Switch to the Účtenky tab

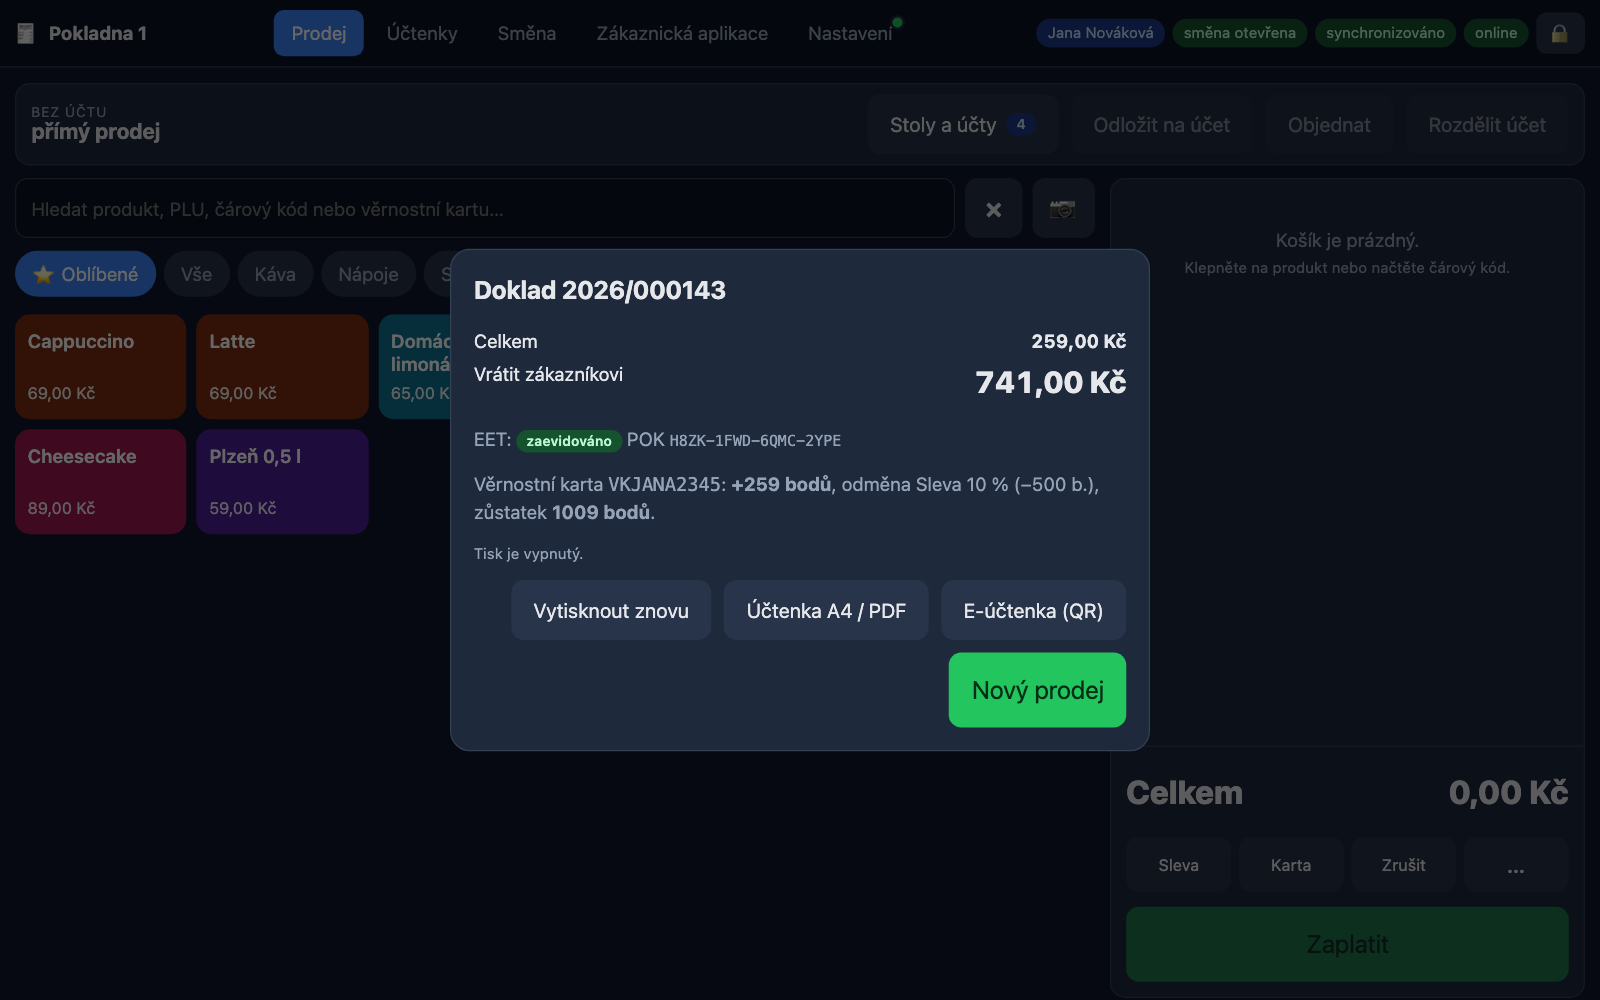pyautogui.click(x=422, y=33)
